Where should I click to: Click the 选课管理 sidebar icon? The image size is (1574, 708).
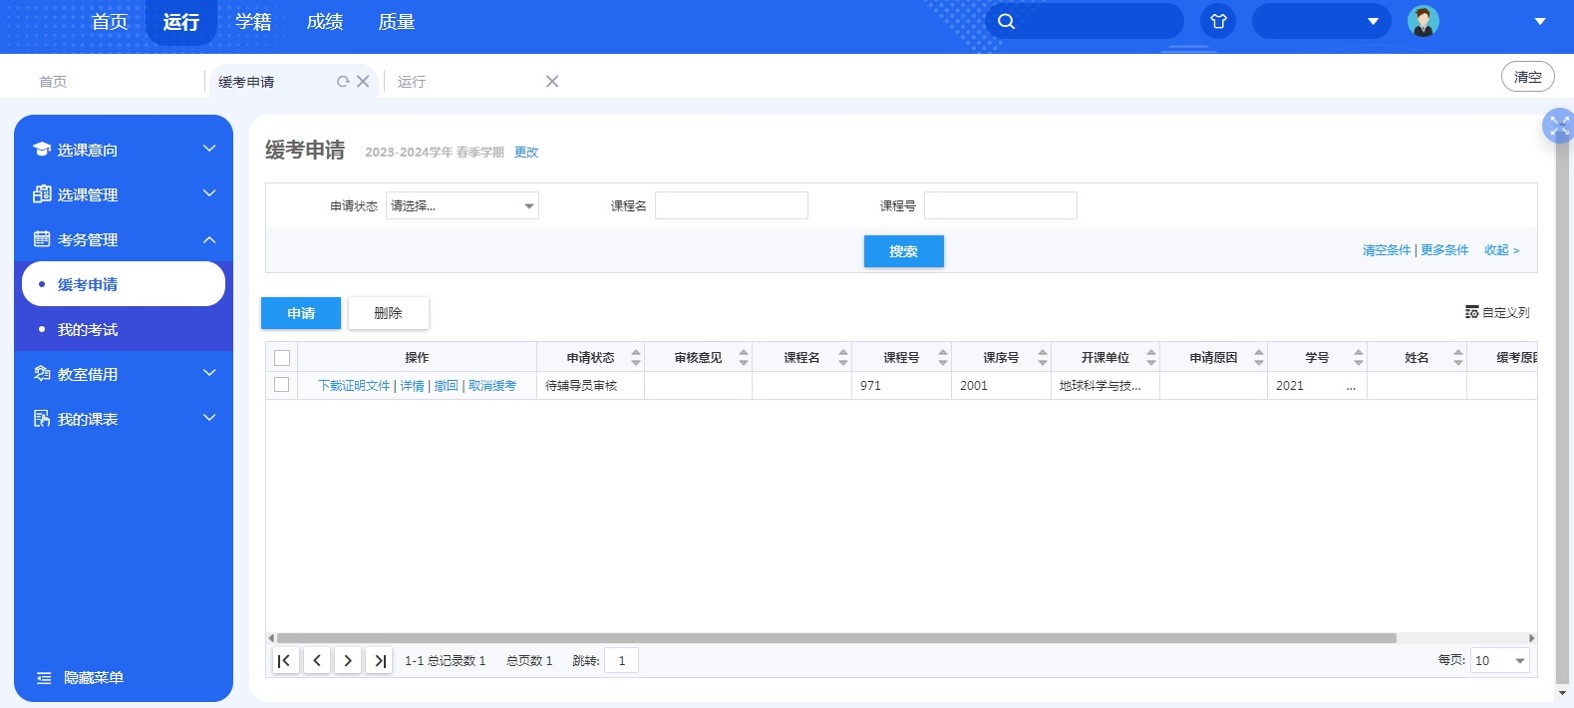pyautogui.click(x=42, y=194)
